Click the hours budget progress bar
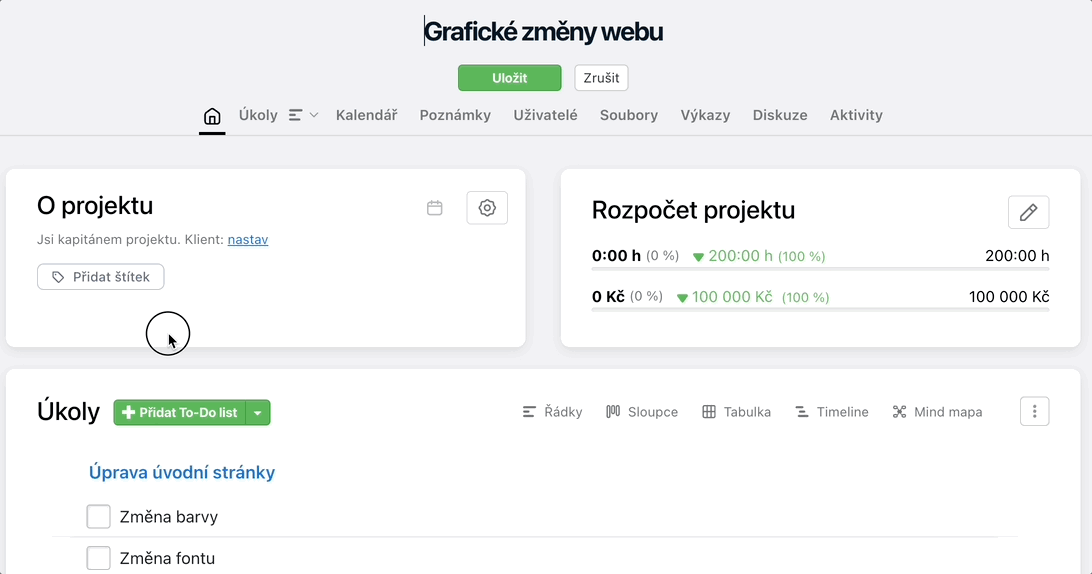Viewport: 1092px width, 574px height. (x=820, y=268)
